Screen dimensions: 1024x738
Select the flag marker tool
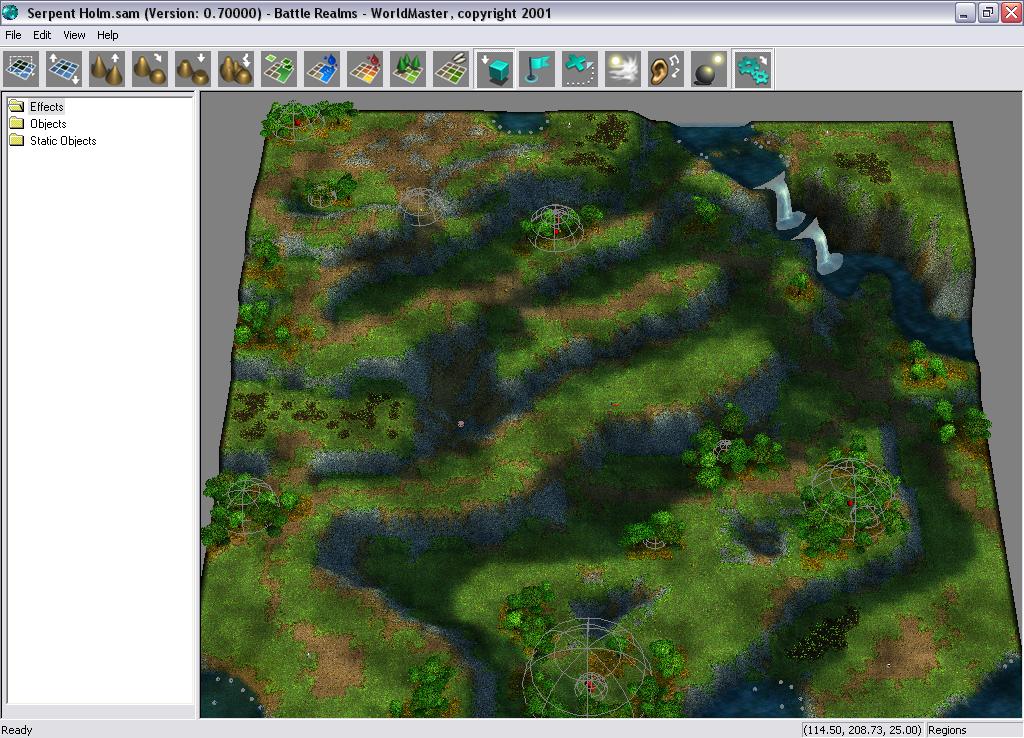tap(536, 68)
